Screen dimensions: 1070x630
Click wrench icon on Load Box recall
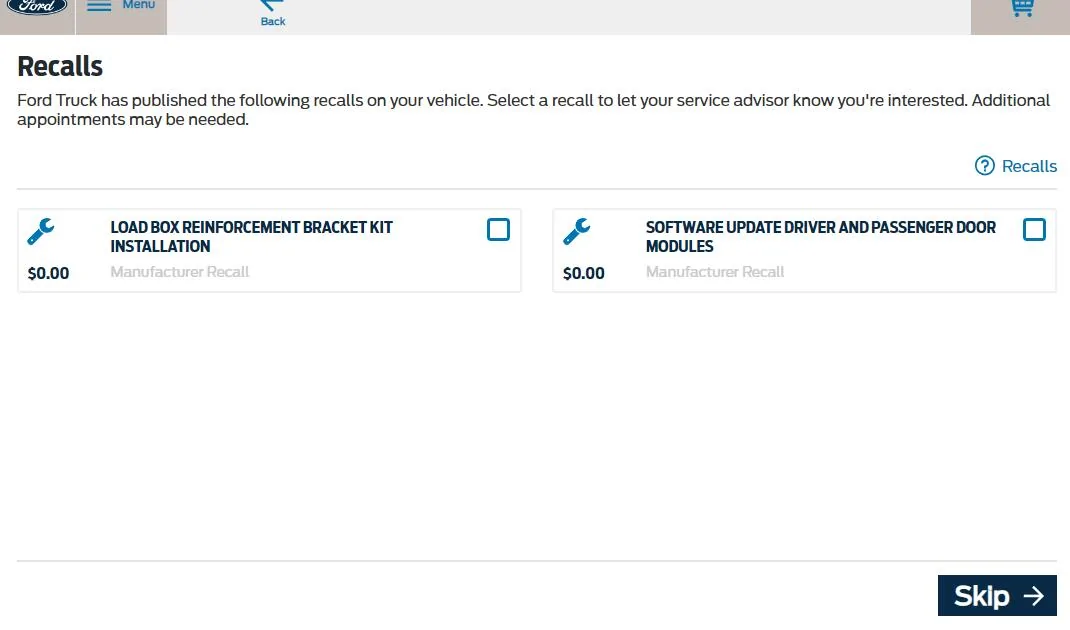[41, 231]
